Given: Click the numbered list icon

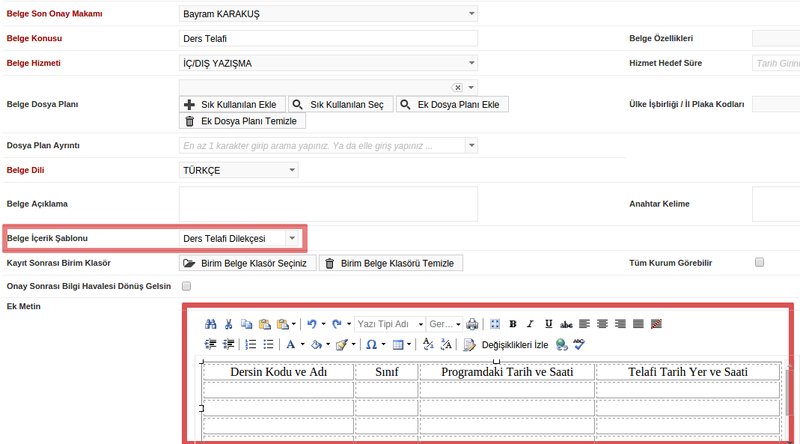Looking at the screenshot, I should pyautogui.click(x=250, y=344).
